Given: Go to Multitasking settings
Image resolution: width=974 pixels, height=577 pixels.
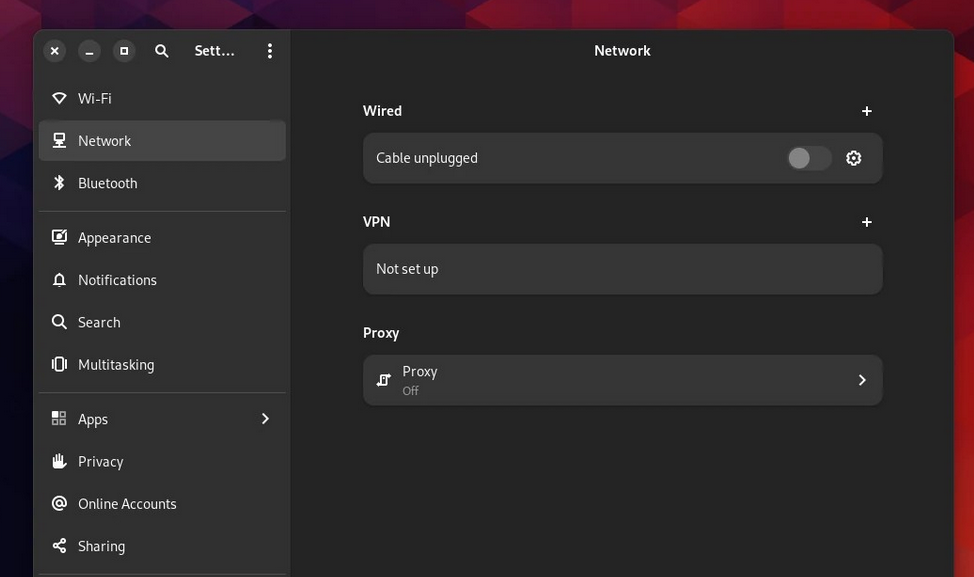Looking at the screenshot, I should [x=116, y=365].
